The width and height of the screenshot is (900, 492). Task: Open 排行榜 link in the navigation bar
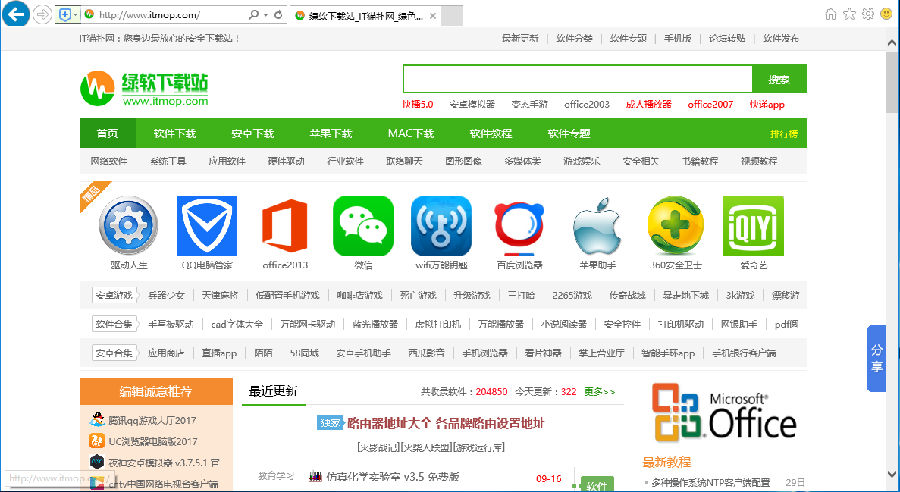(784, 134)
